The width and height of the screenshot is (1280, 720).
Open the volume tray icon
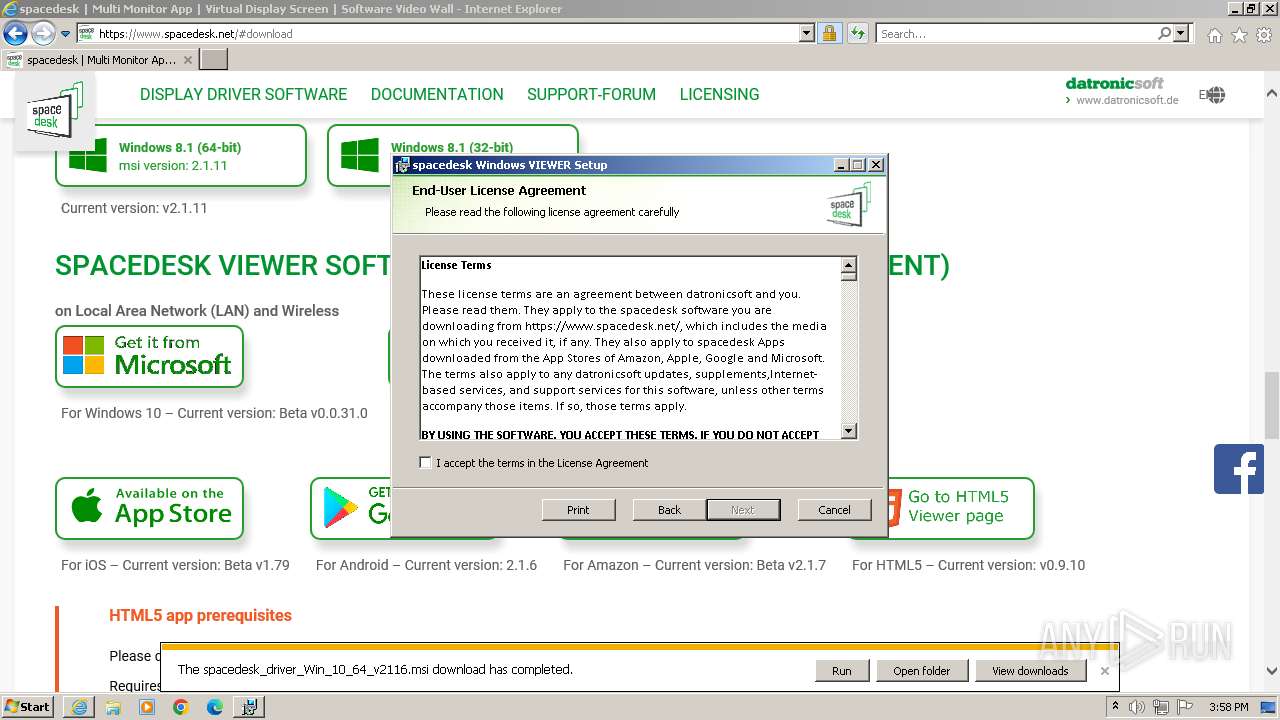1137,707
